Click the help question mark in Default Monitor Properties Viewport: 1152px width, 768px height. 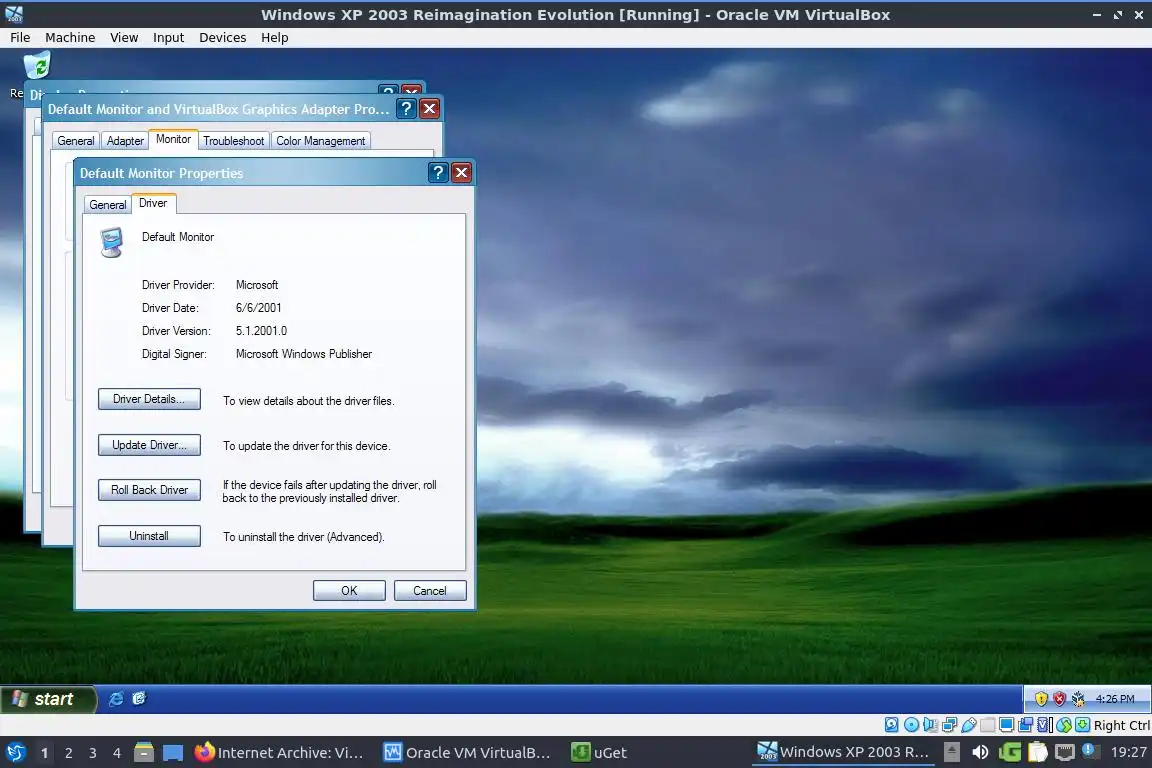pyautogui.click(x=438, y=173)
